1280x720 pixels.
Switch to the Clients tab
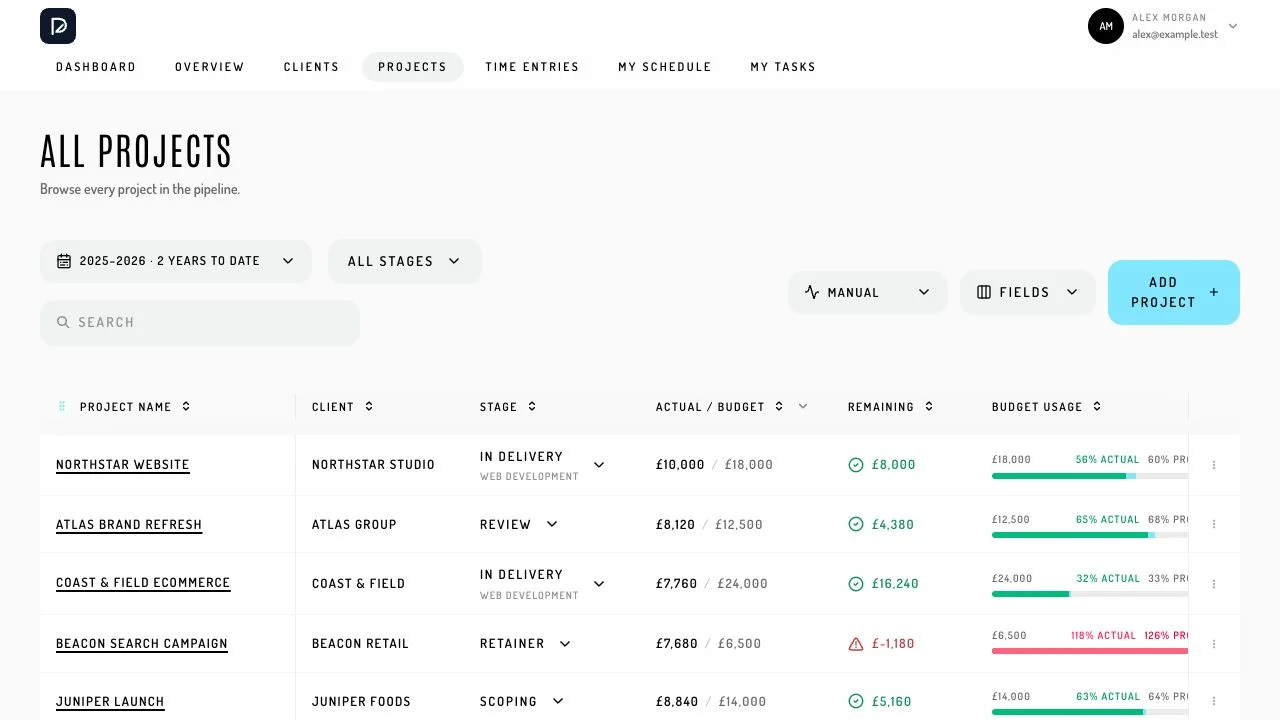(x=311, y=67)
